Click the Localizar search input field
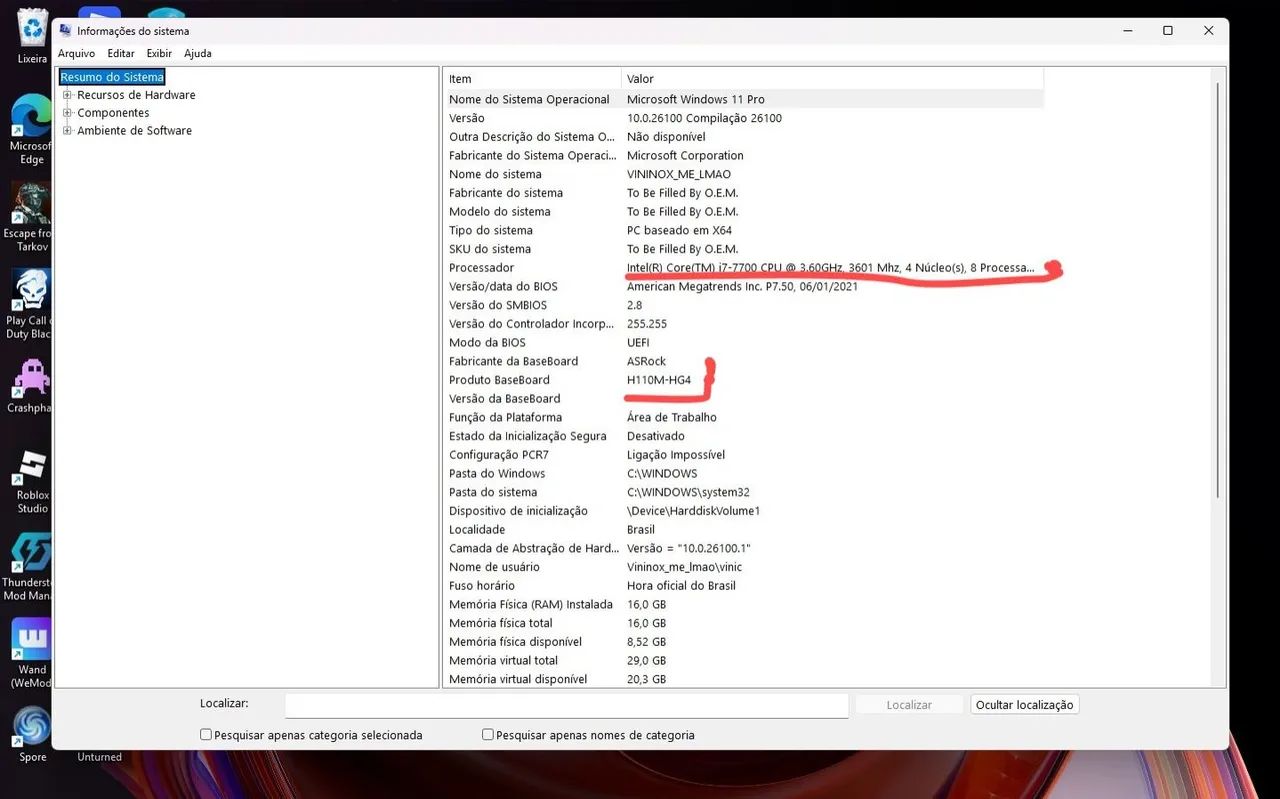The image size is (1280, 799). tap(567, 705)
